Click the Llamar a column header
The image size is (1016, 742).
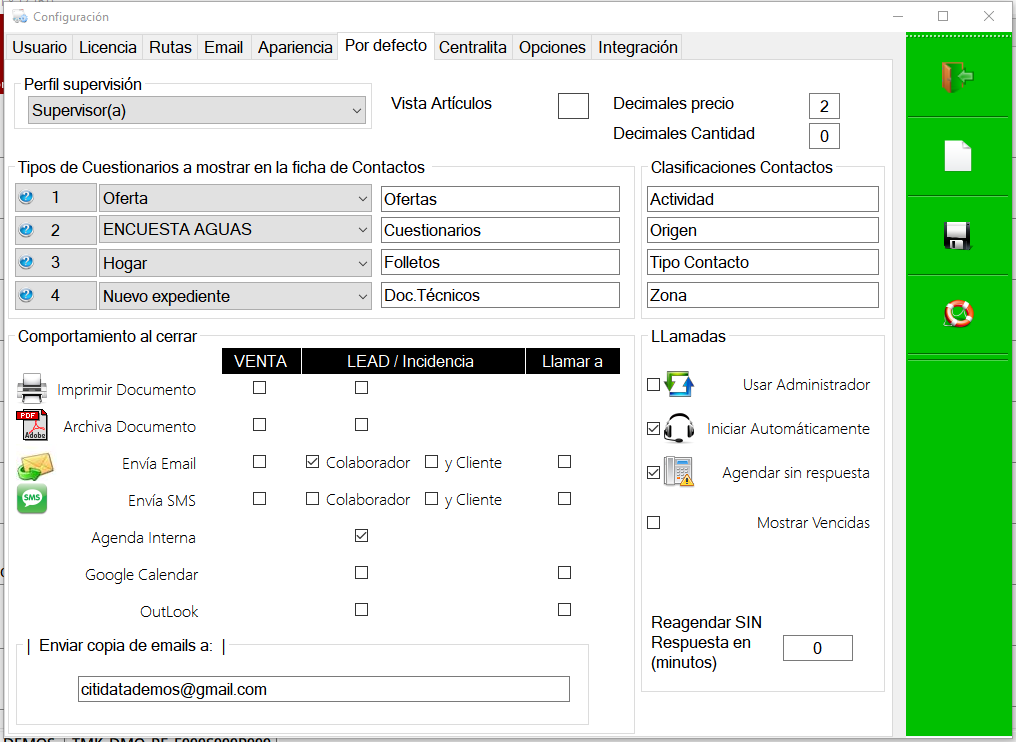[572, 361]
